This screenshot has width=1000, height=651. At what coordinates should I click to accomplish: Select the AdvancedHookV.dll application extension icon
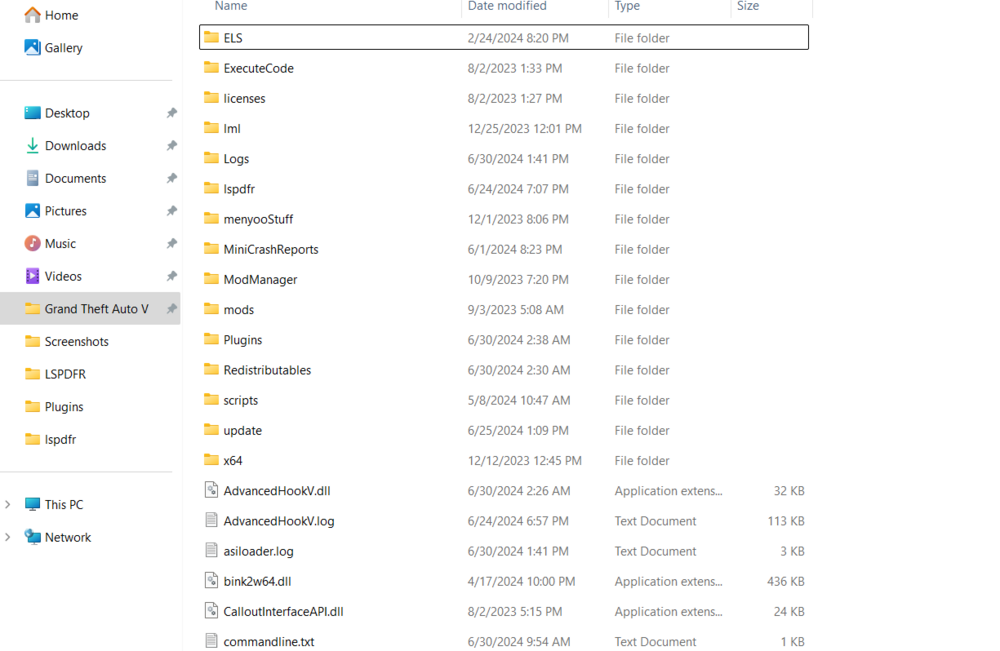pos(211,490)
